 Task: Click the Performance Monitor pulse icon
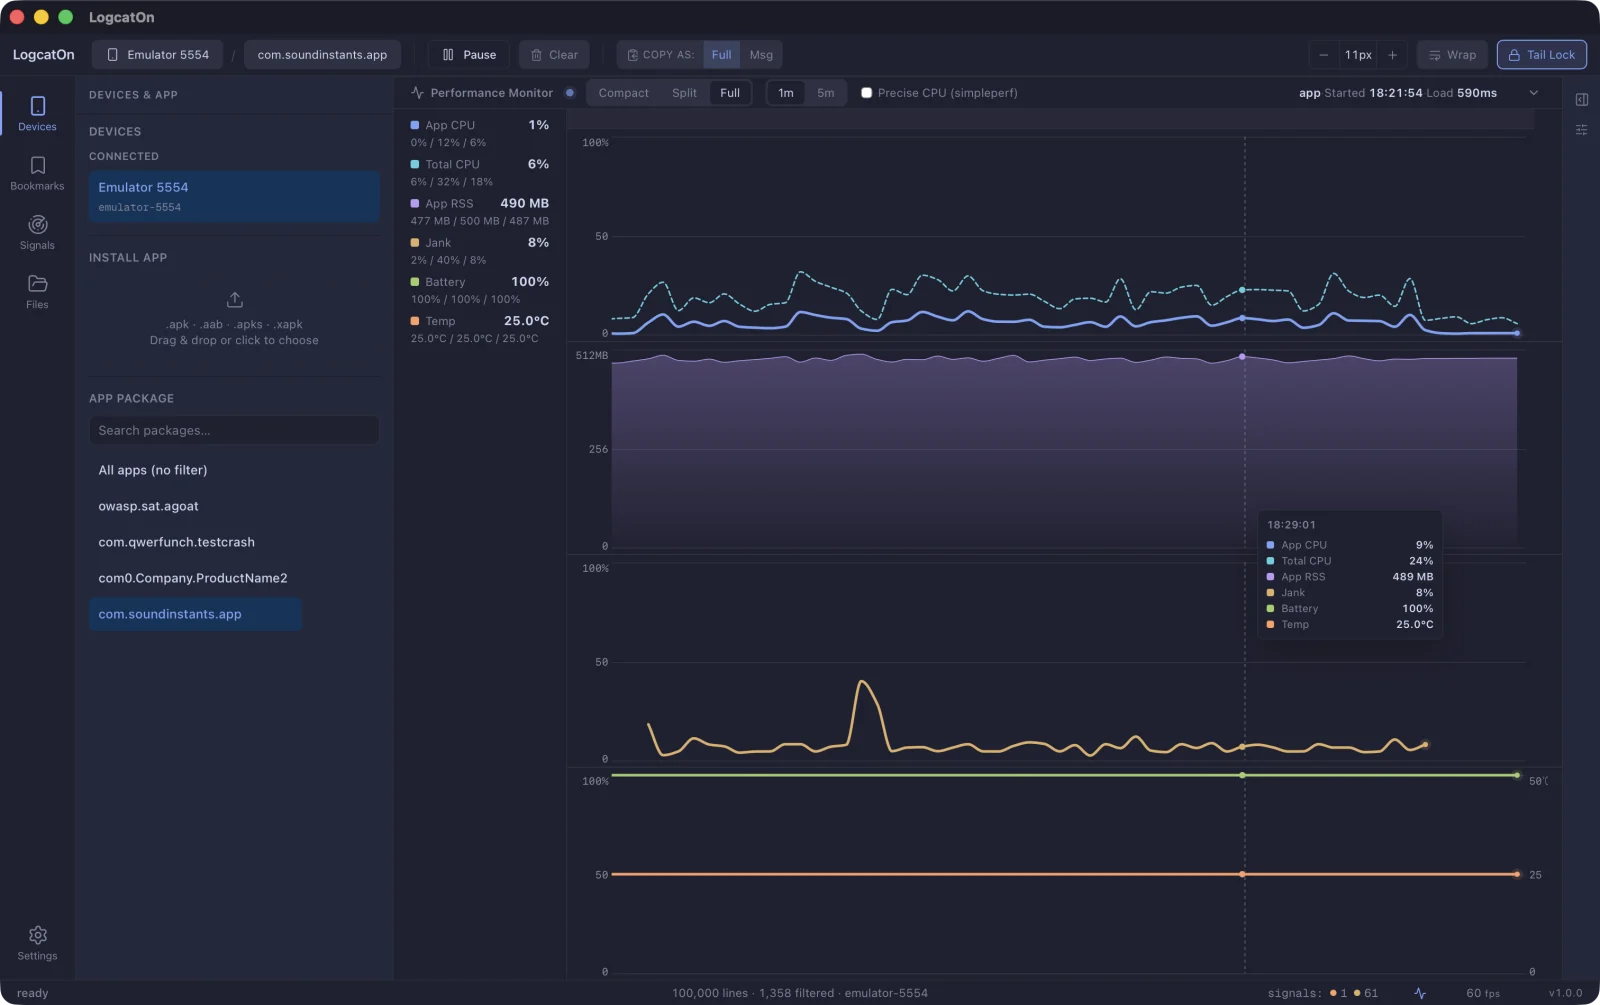point(417,93)
